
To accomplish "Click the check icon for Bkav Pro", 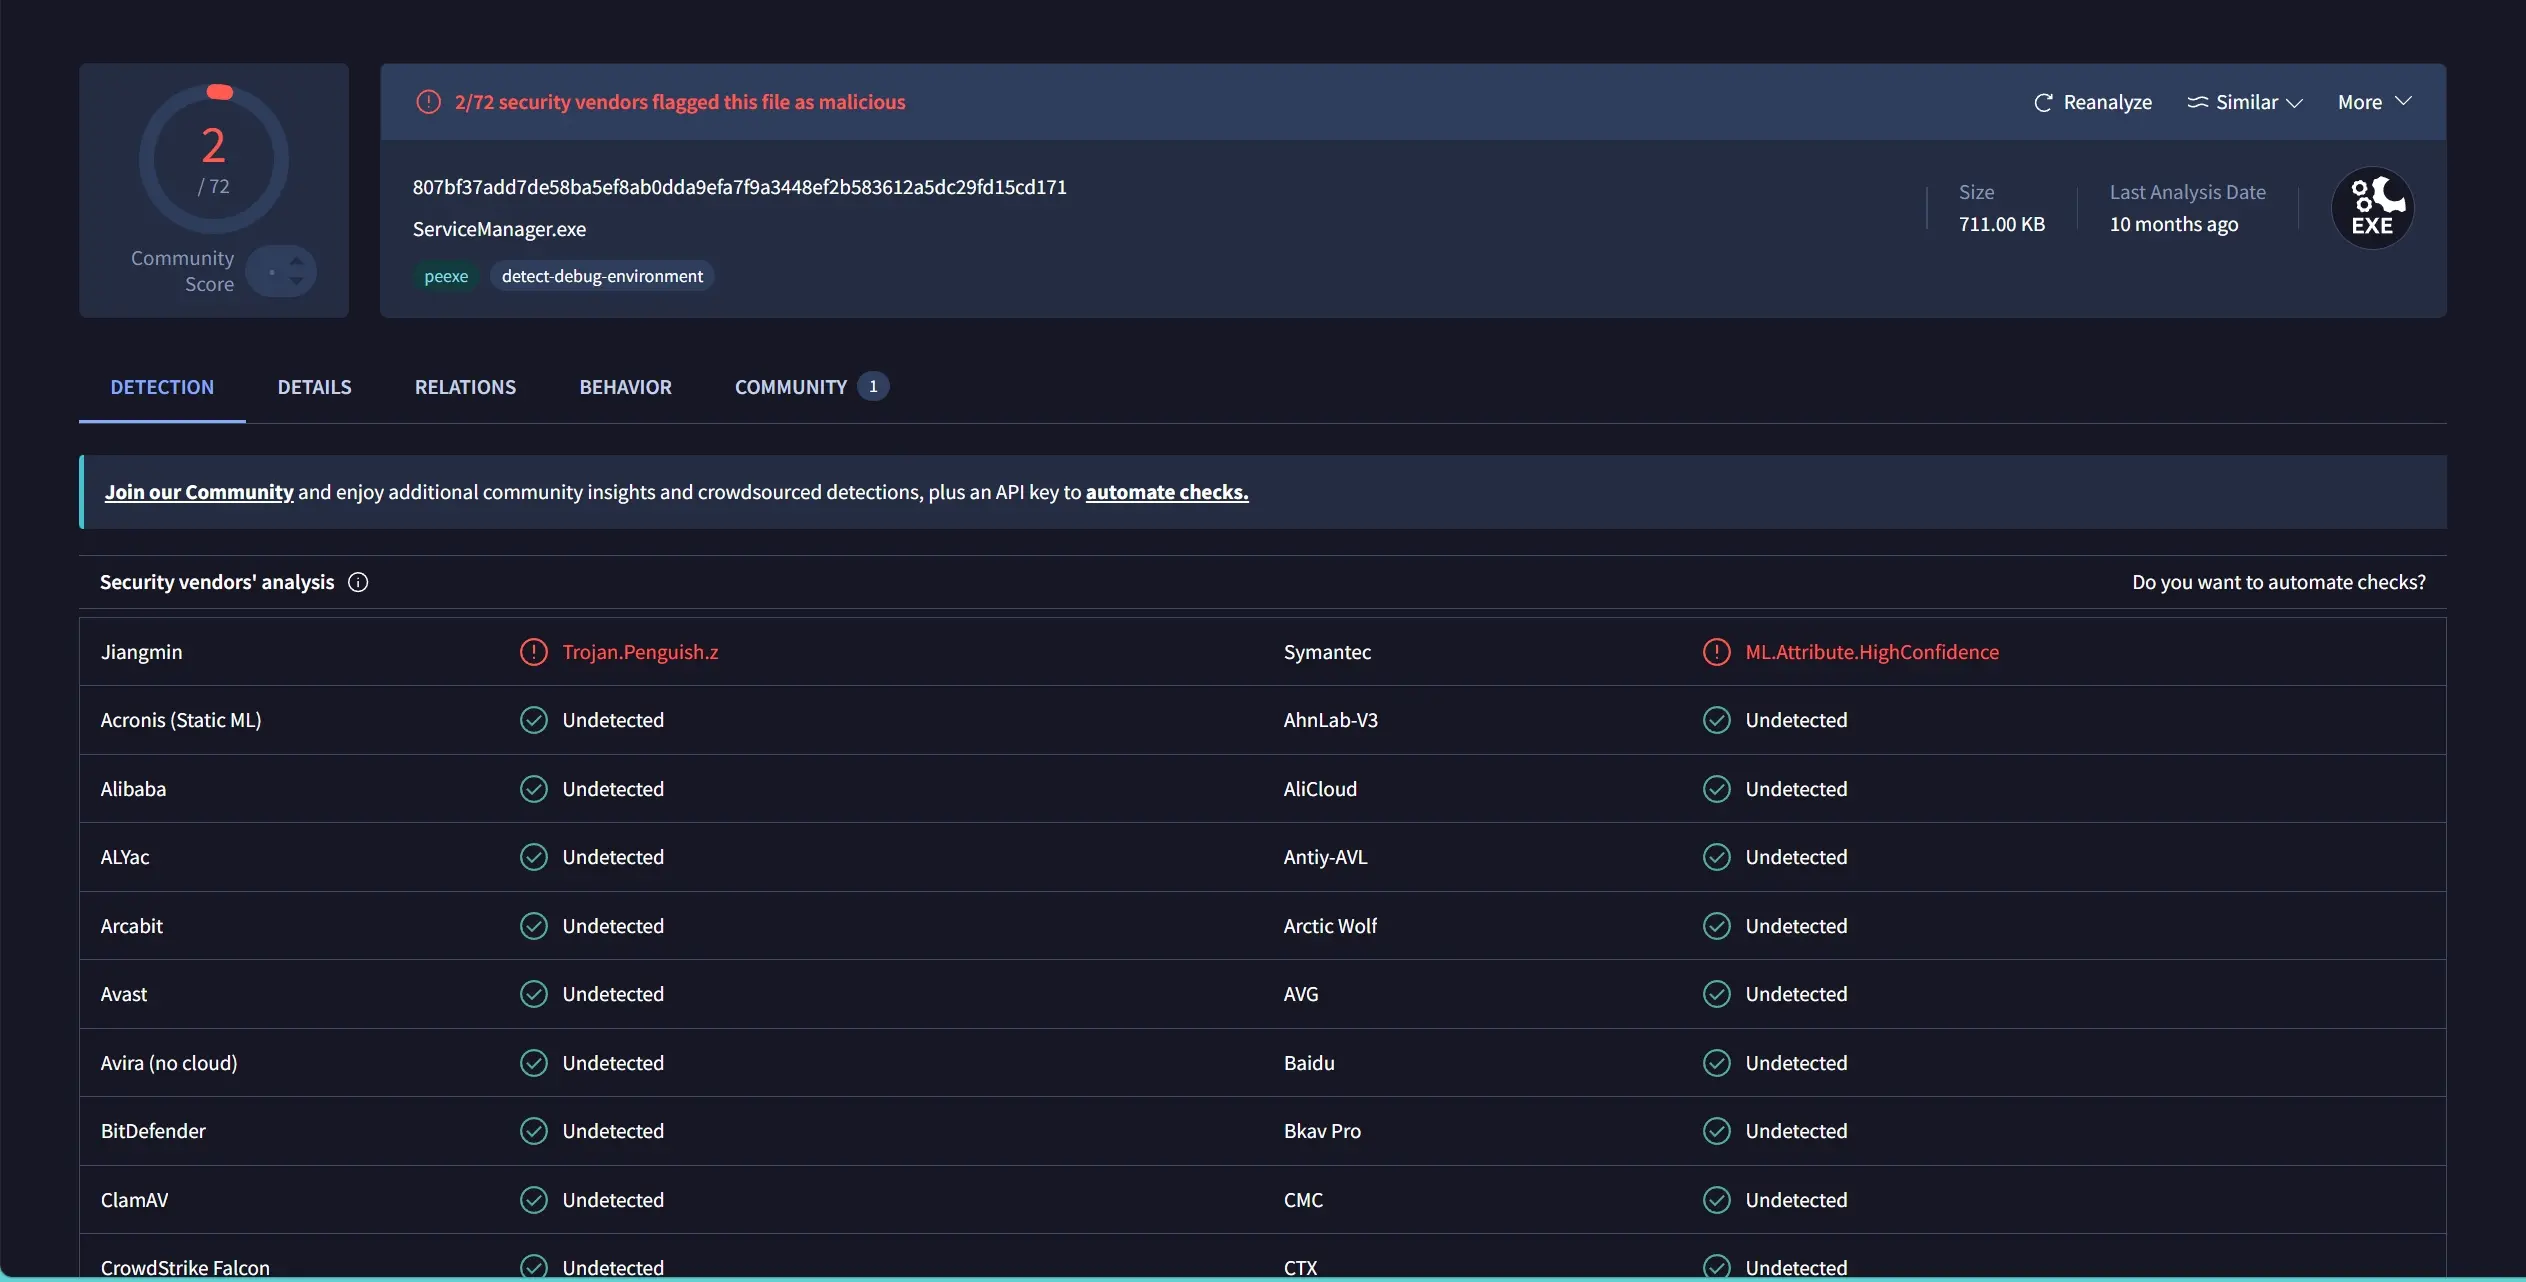I will click(1717, 1131).
